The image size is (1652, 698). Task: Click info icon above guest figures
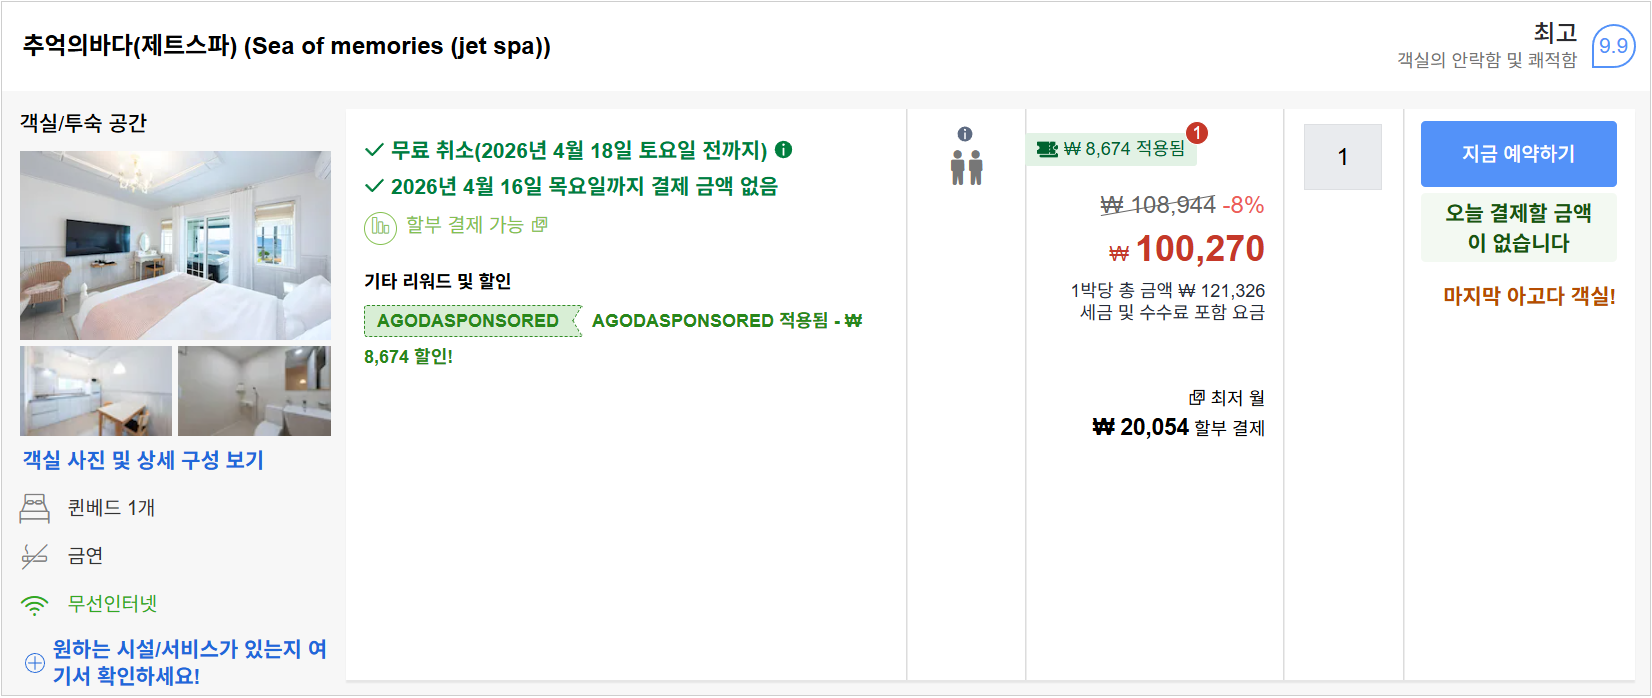coord(965,134)
